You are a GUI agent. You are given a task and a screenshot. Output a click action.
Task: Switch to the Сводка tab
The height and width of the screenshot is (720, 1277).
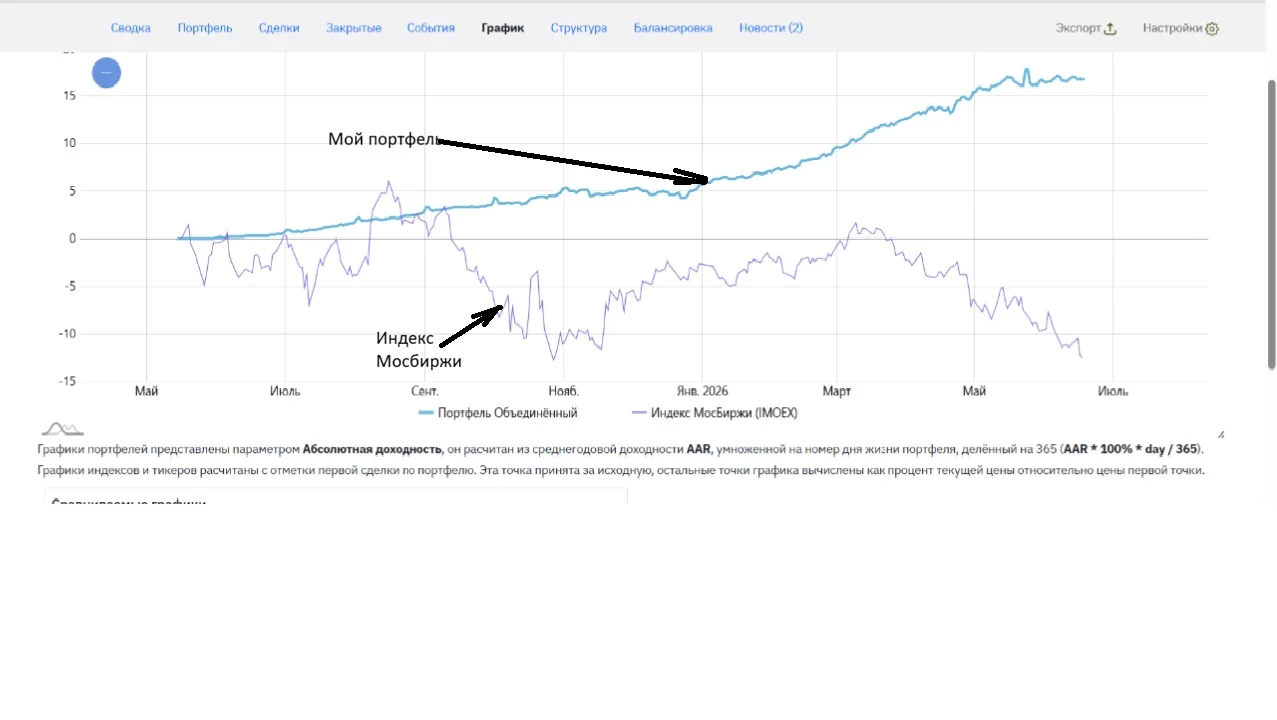pos(131,28)
